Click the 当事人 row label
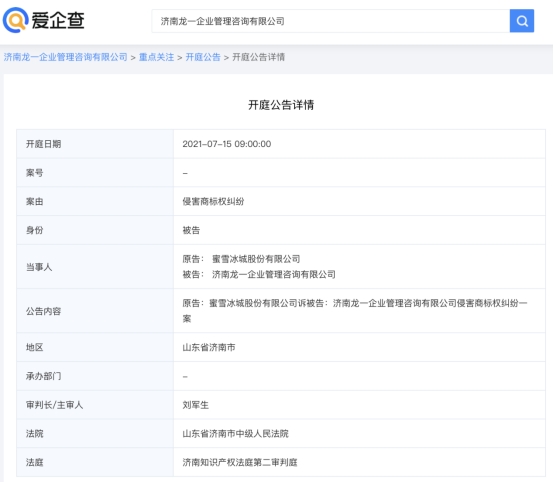The image size is (554, 483). click(x=39, y=267)
